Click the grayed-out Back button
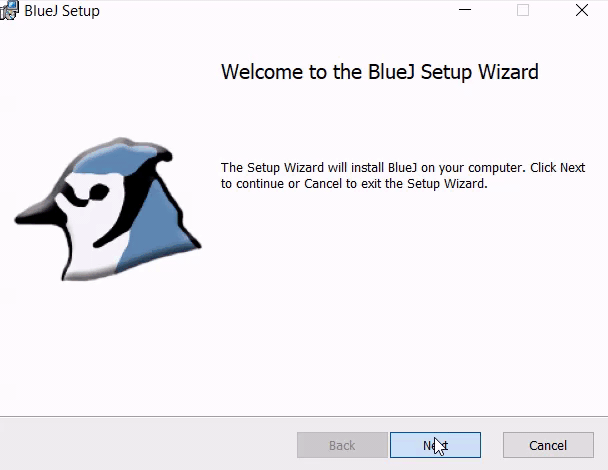 pos(342,445)
